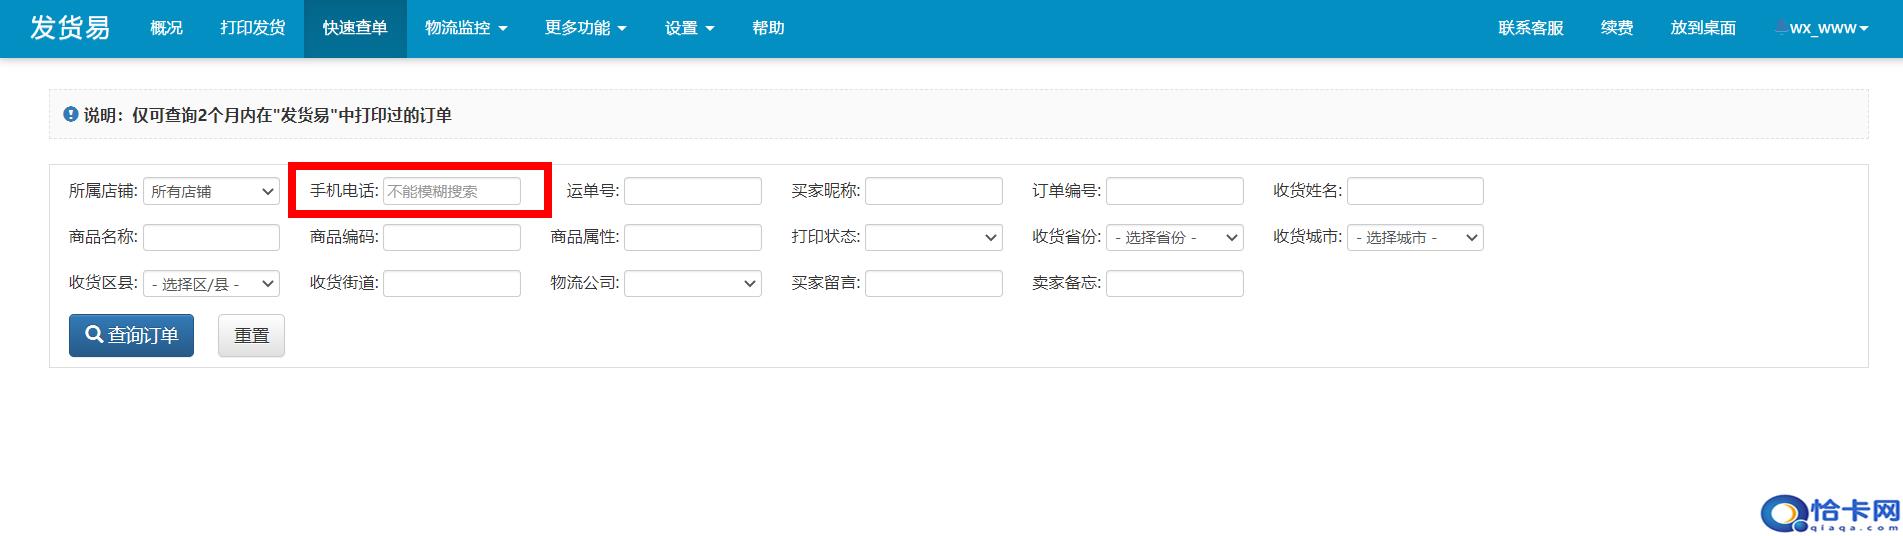Open the 所属店铺 dropdown

coord(211,191)
